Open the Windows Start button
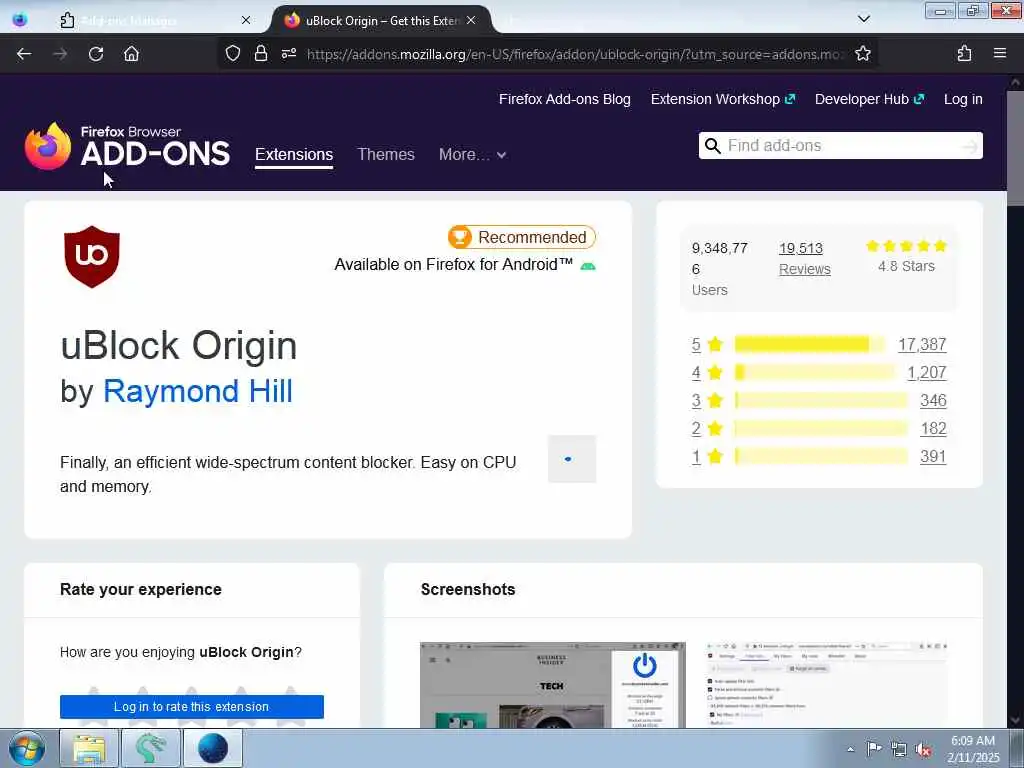The width and height of the screenshot is (1024, 768). point(26,748)
